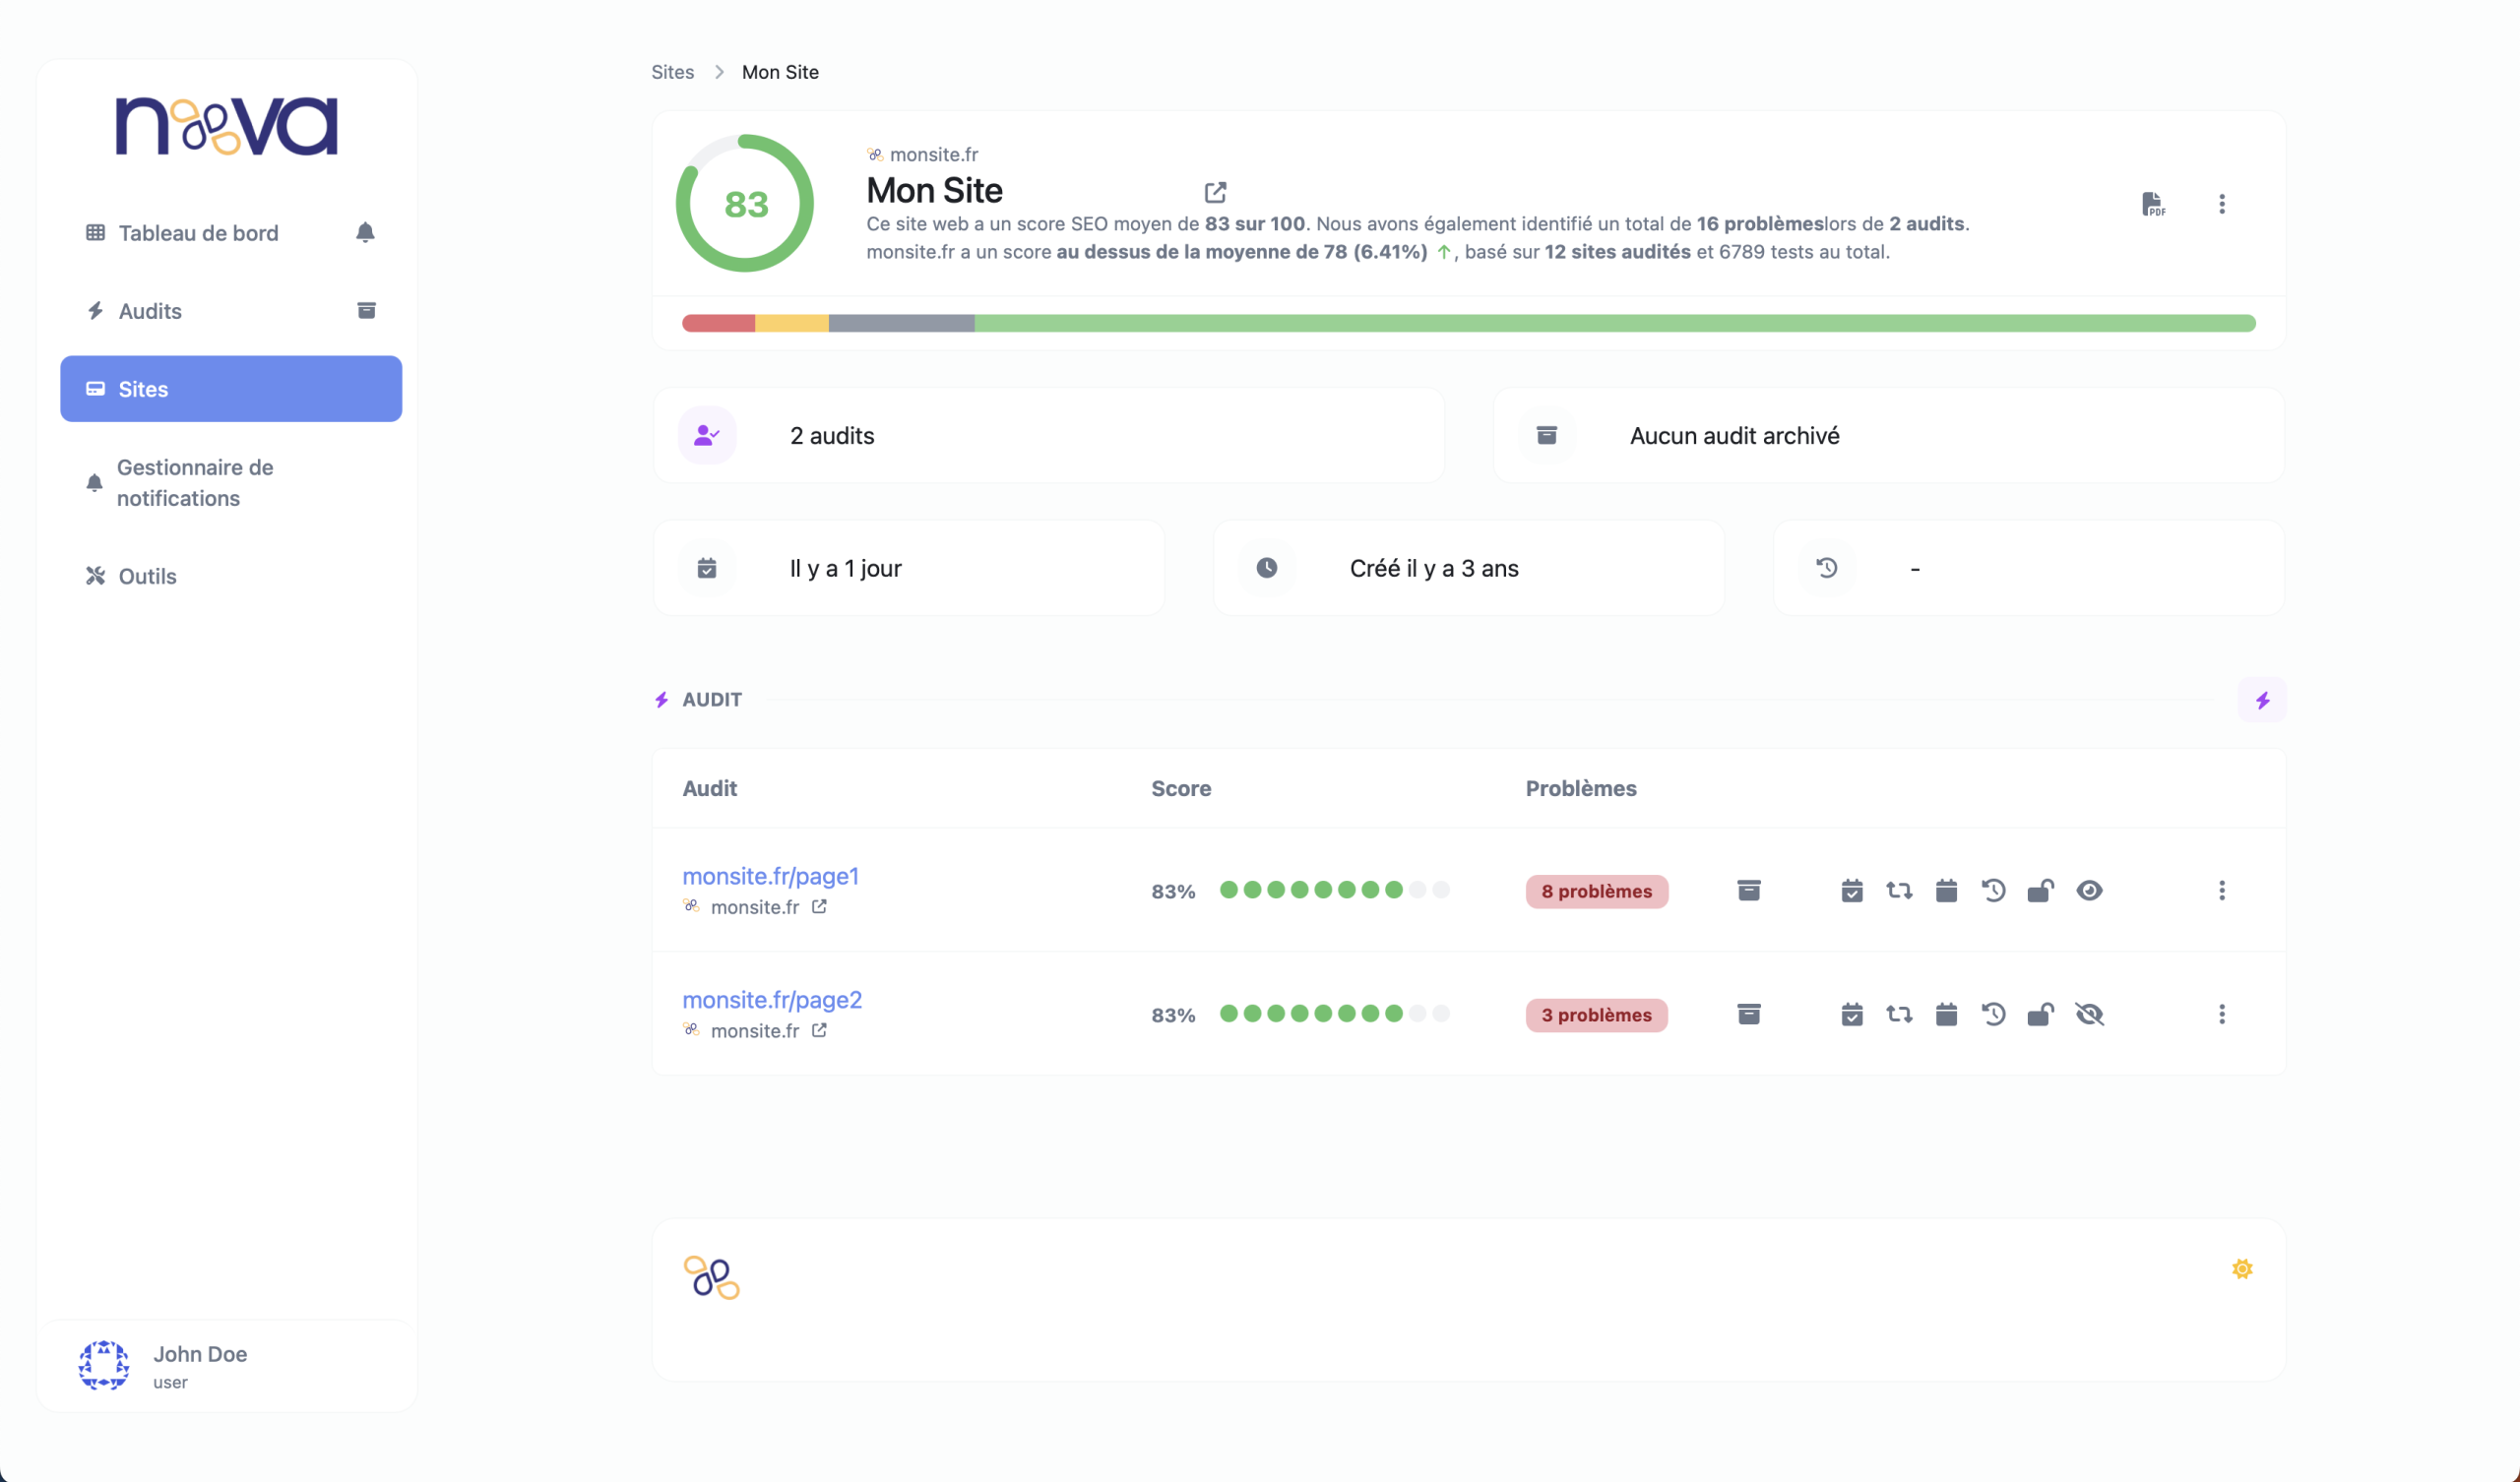Export the site report as PDF
The image size is (2520, 1482).
(2153, 204)
